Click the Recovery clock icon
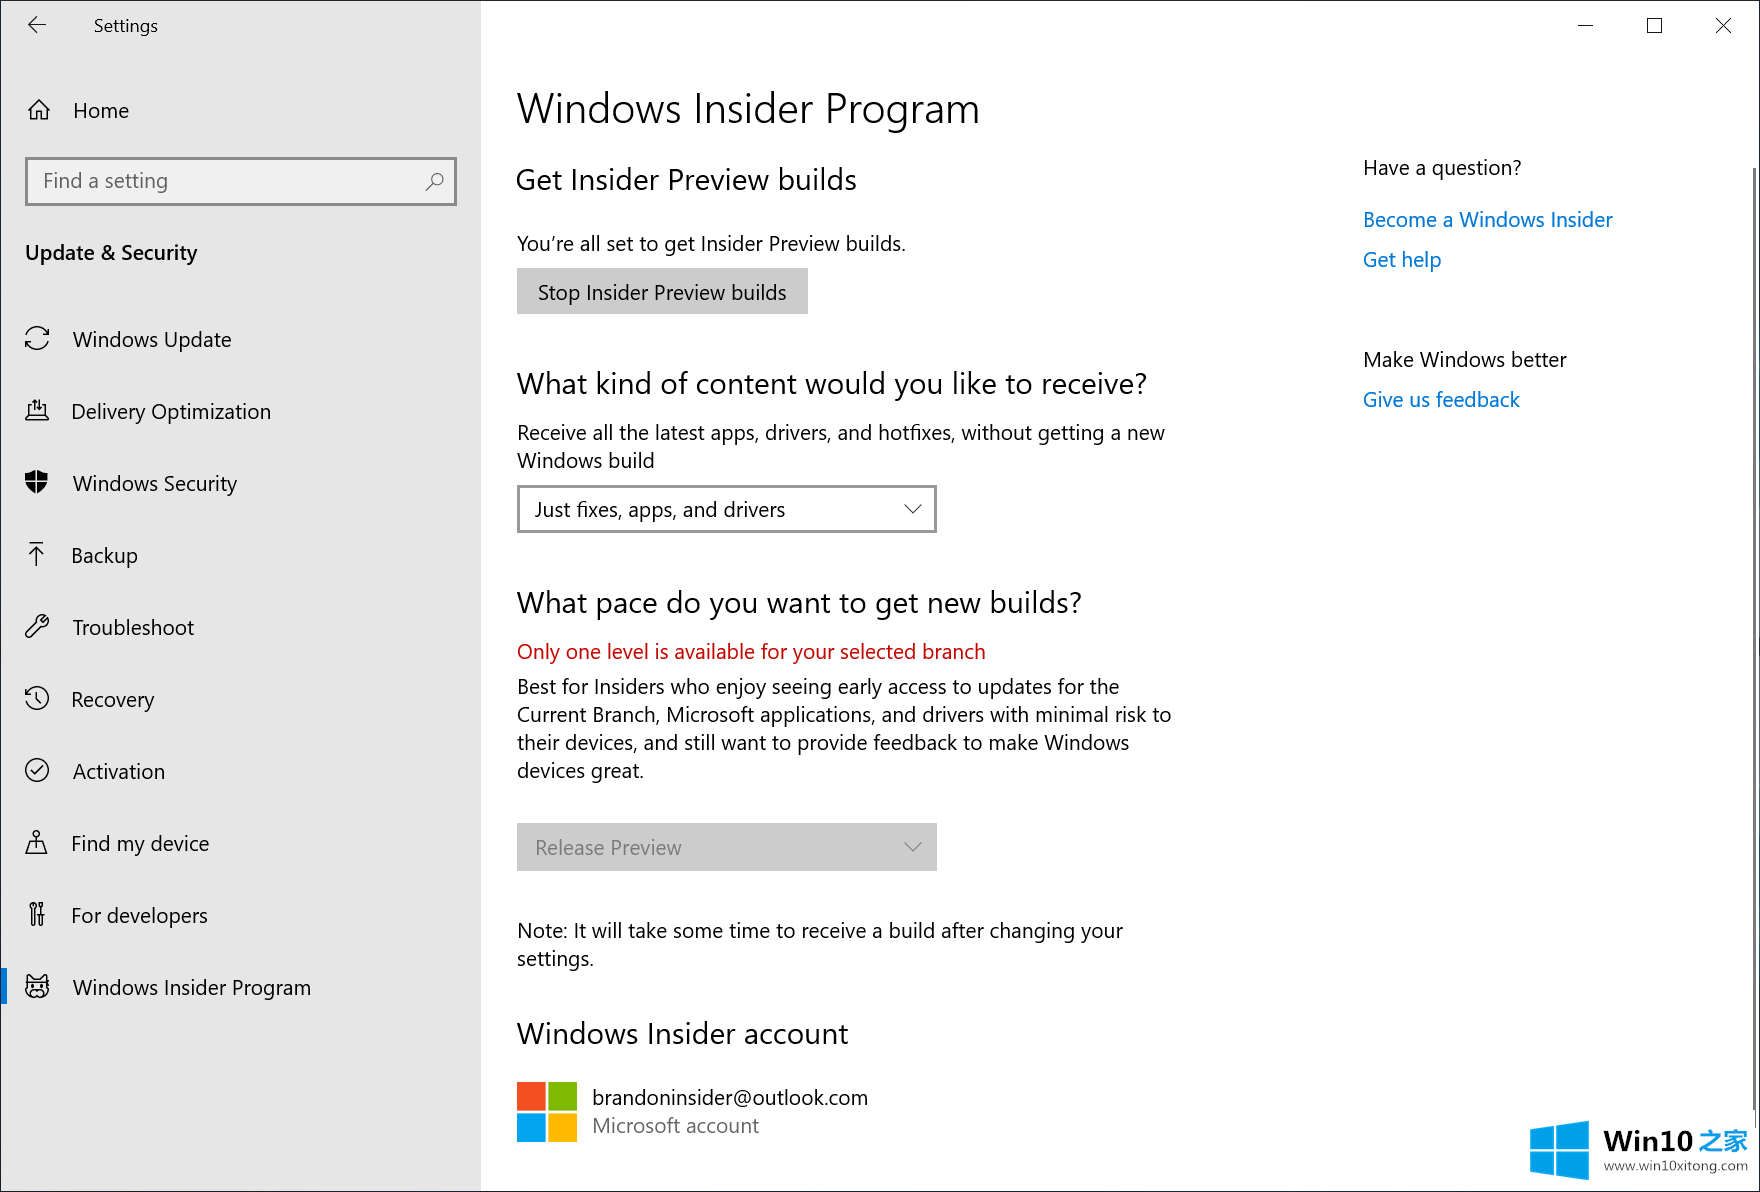This screenshot has width=1760, height=1192. click(37, 699)
